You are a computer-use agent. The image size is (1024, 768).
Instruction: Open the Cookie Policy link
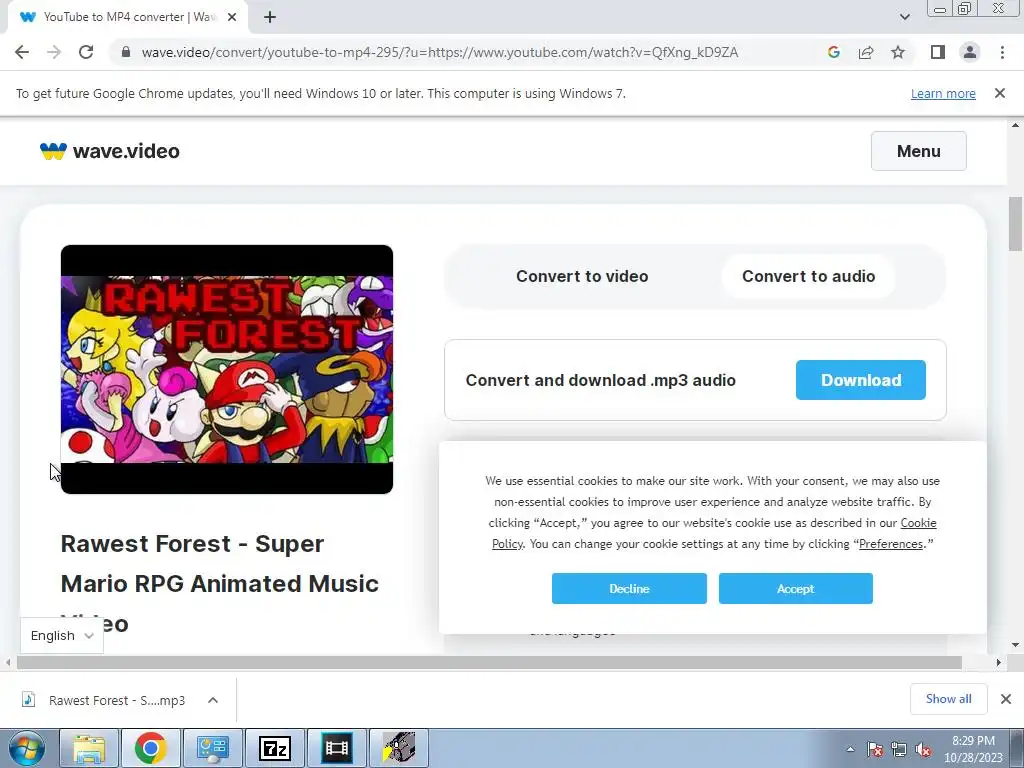pos(918,523)
